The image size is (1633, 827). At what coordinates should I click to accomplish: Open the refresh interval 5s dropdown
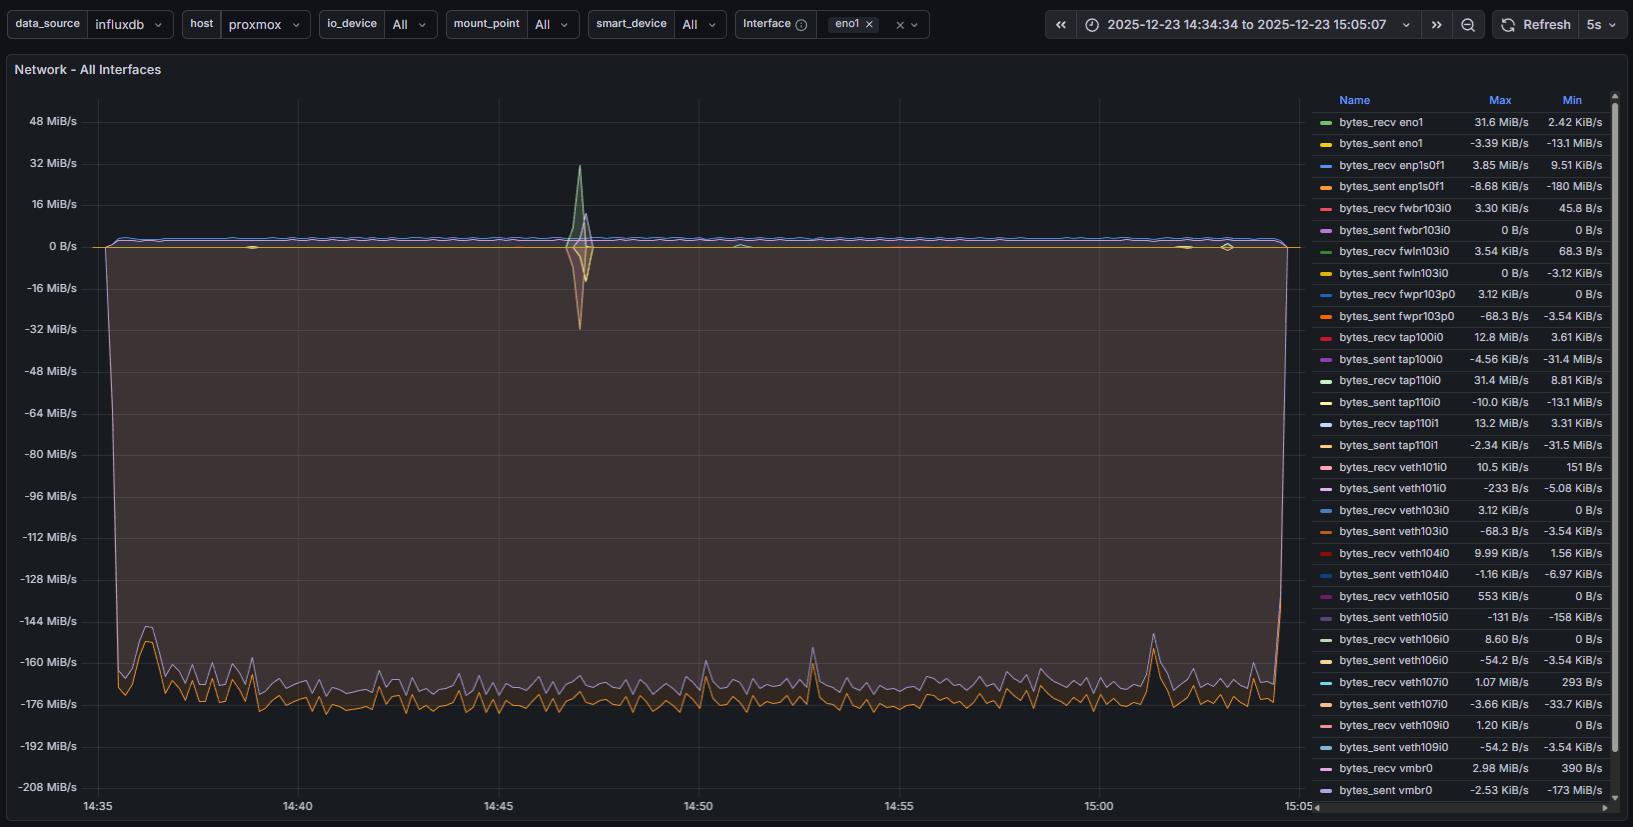[x=1601, y=25]
